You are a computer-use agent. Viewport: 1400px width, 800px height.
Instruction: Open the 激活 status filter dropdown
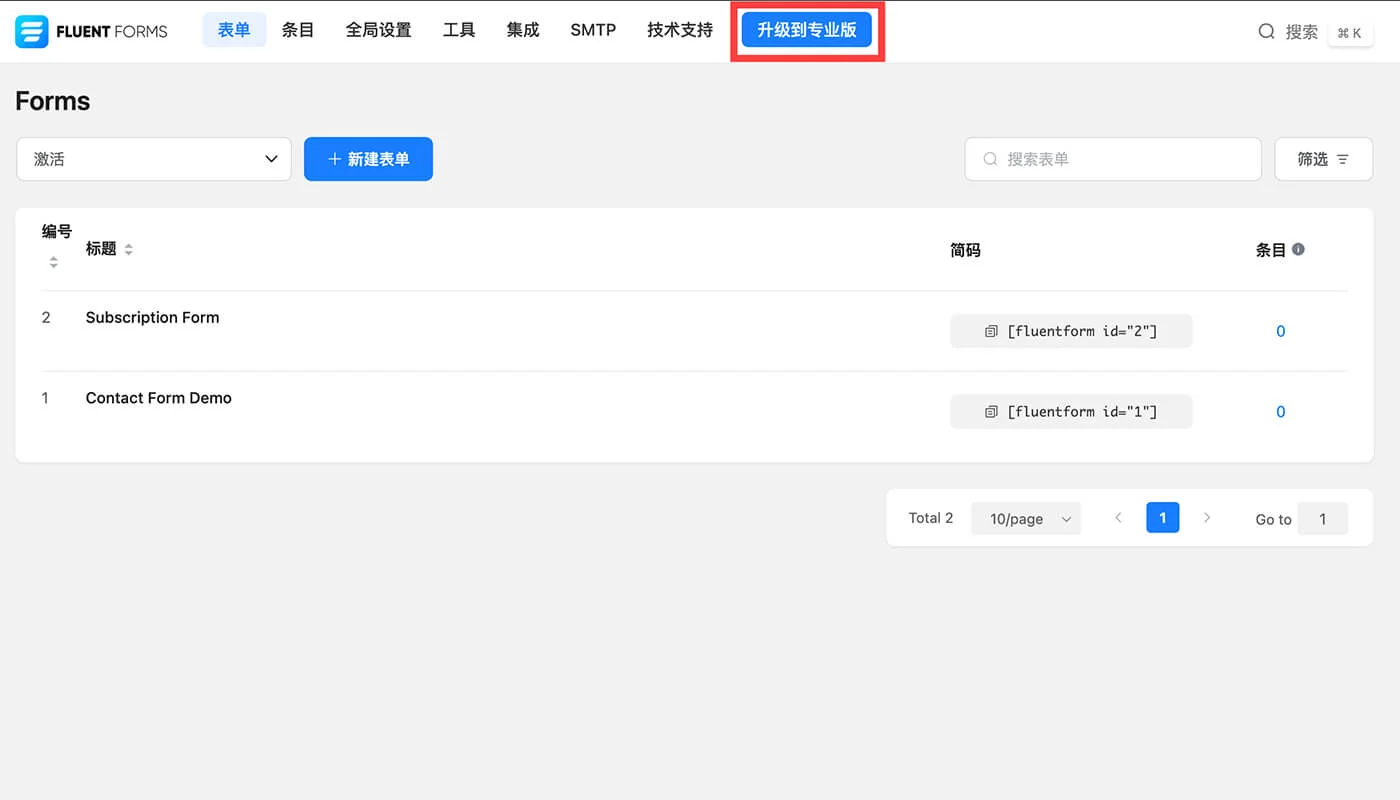[153, 158]
